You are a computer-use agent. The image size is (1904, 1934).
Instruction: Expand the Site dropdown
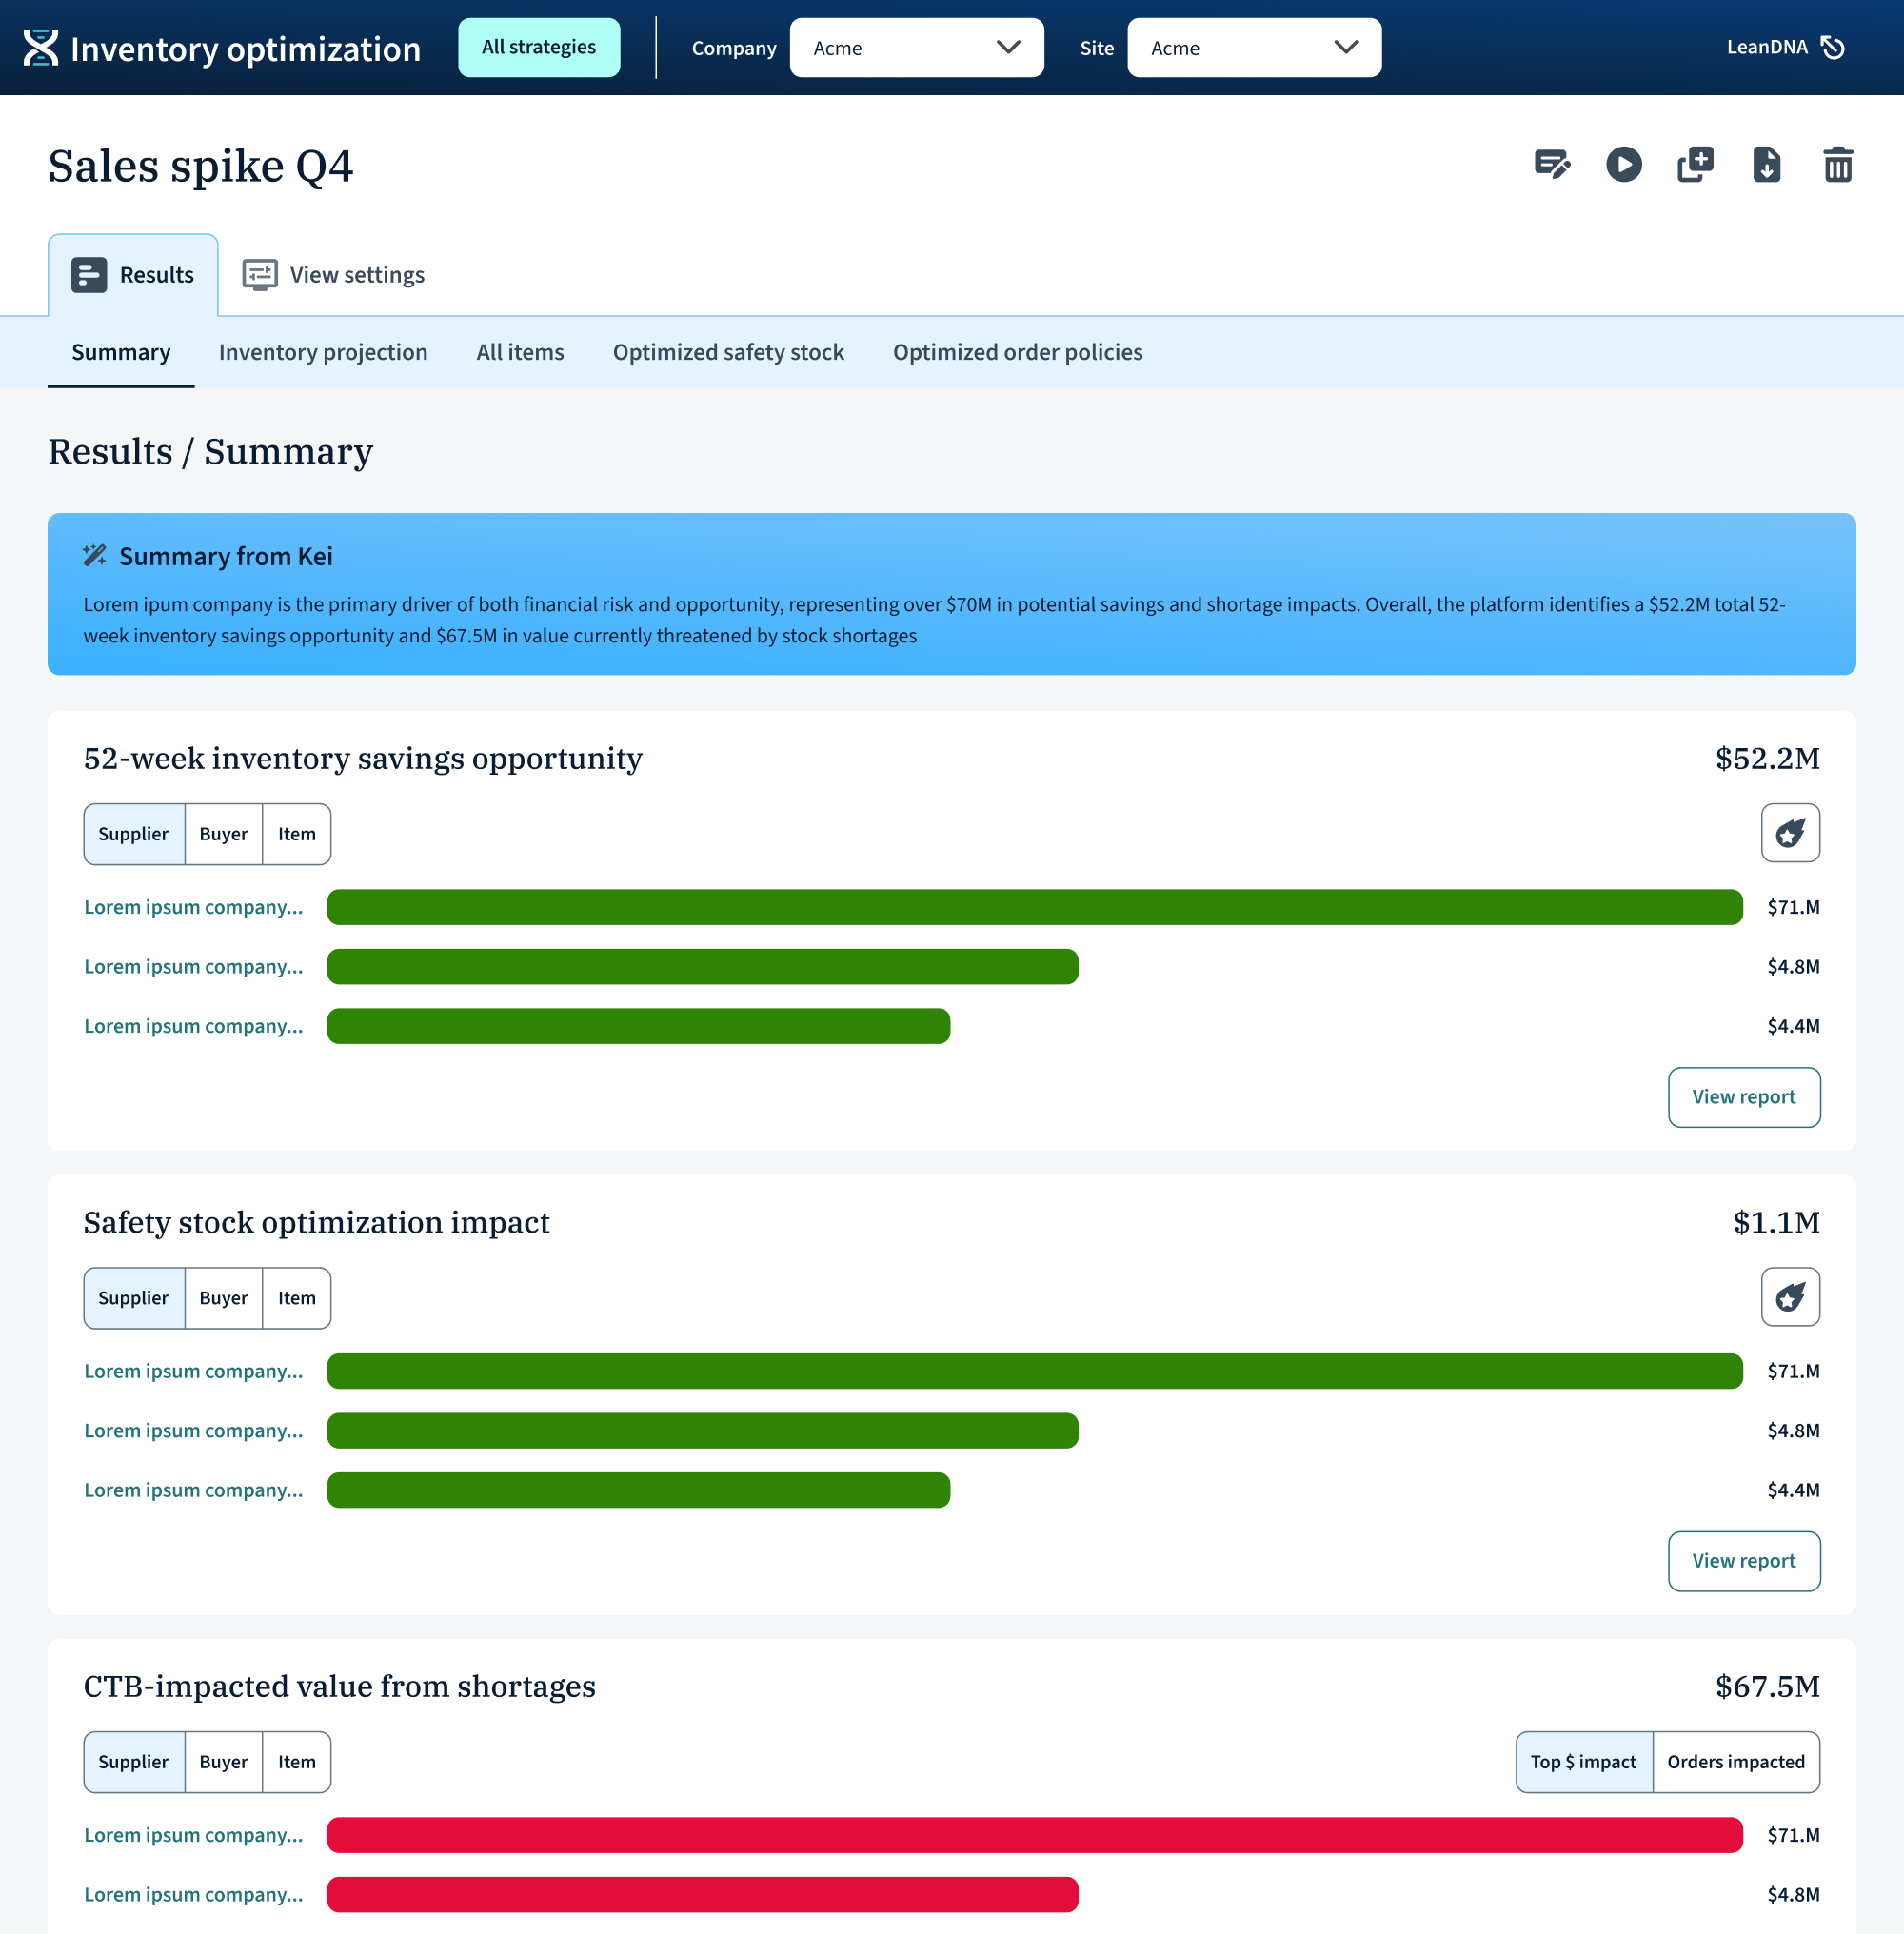1254,48
